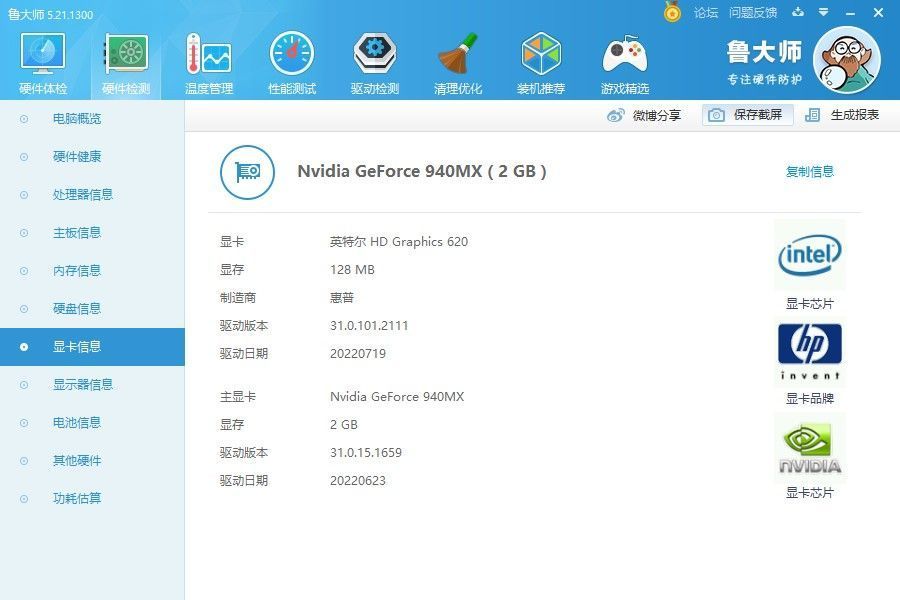Image resolution: width=900 pixels, height=600 pixels.
Task: Click the heading Nvidia GeForce 940MX ( 2 GB )
Action: (x=422, y=171)
